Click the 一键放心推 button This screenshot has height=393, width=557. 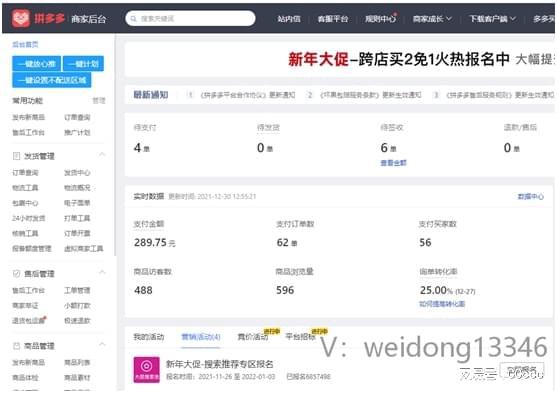pyautogui.click(x=37, y=64)
